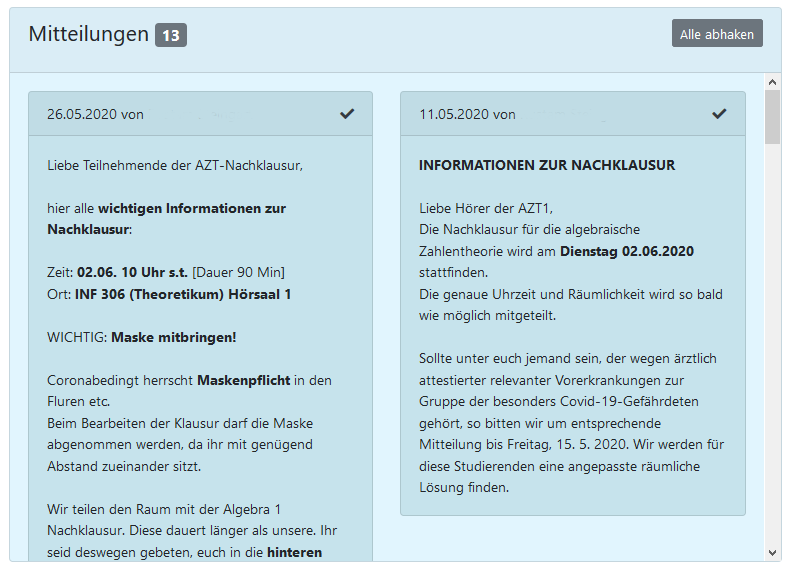Select the 26.05.2020 message header date

(82, 114)
